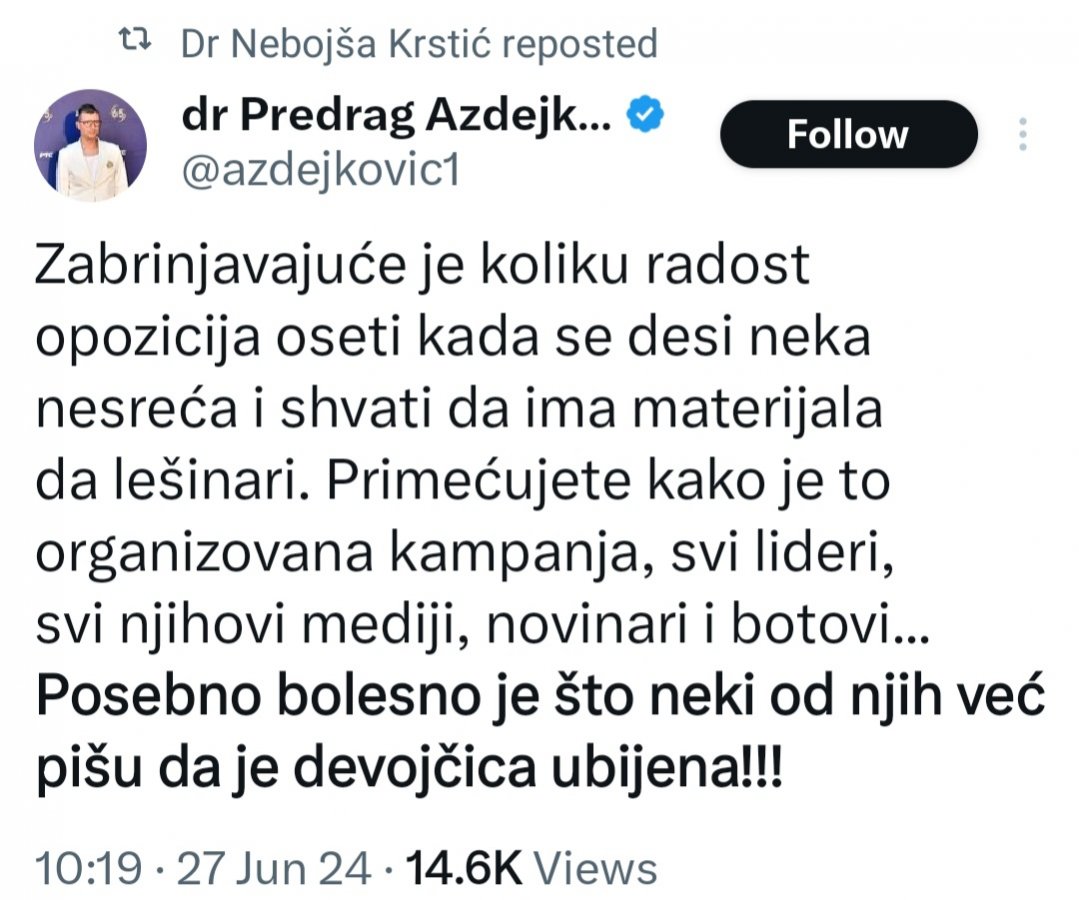
Task: Click the display name dr Predrag Azdejk...
Action: (x=397, y=119)
